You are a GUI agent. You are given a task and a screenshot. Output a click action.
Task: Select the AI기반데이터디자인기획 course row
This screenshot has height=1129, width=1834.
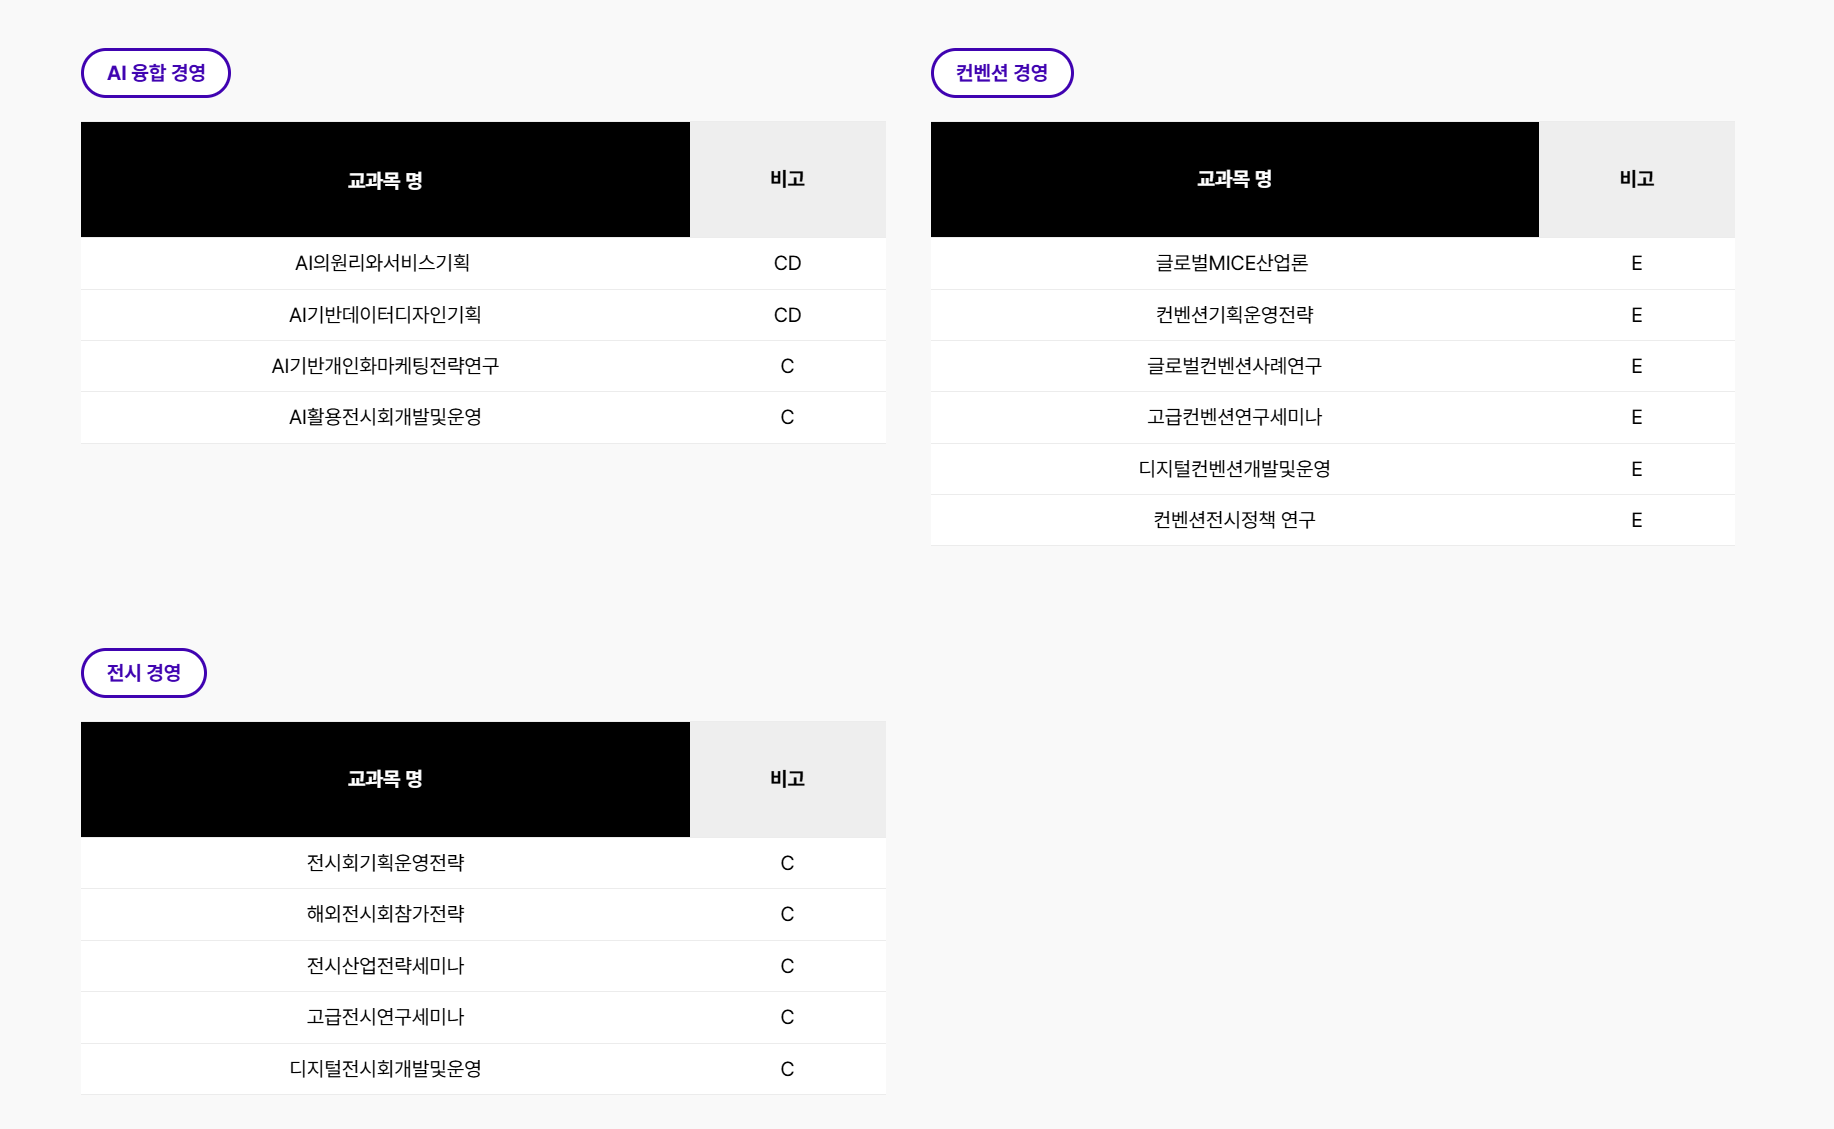385,314
